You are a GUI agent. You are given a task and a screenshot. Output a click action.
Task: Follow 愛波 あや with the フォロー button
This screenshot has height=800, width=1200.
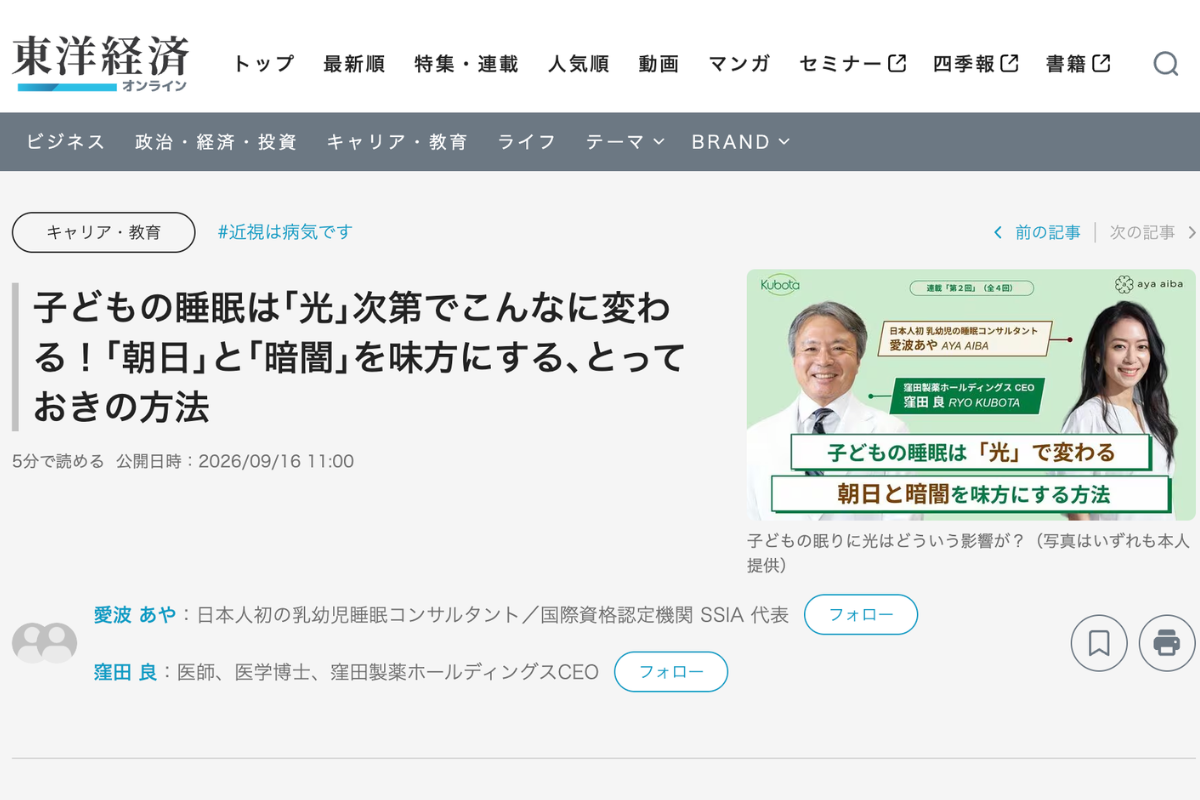click(x=861, y=614)
